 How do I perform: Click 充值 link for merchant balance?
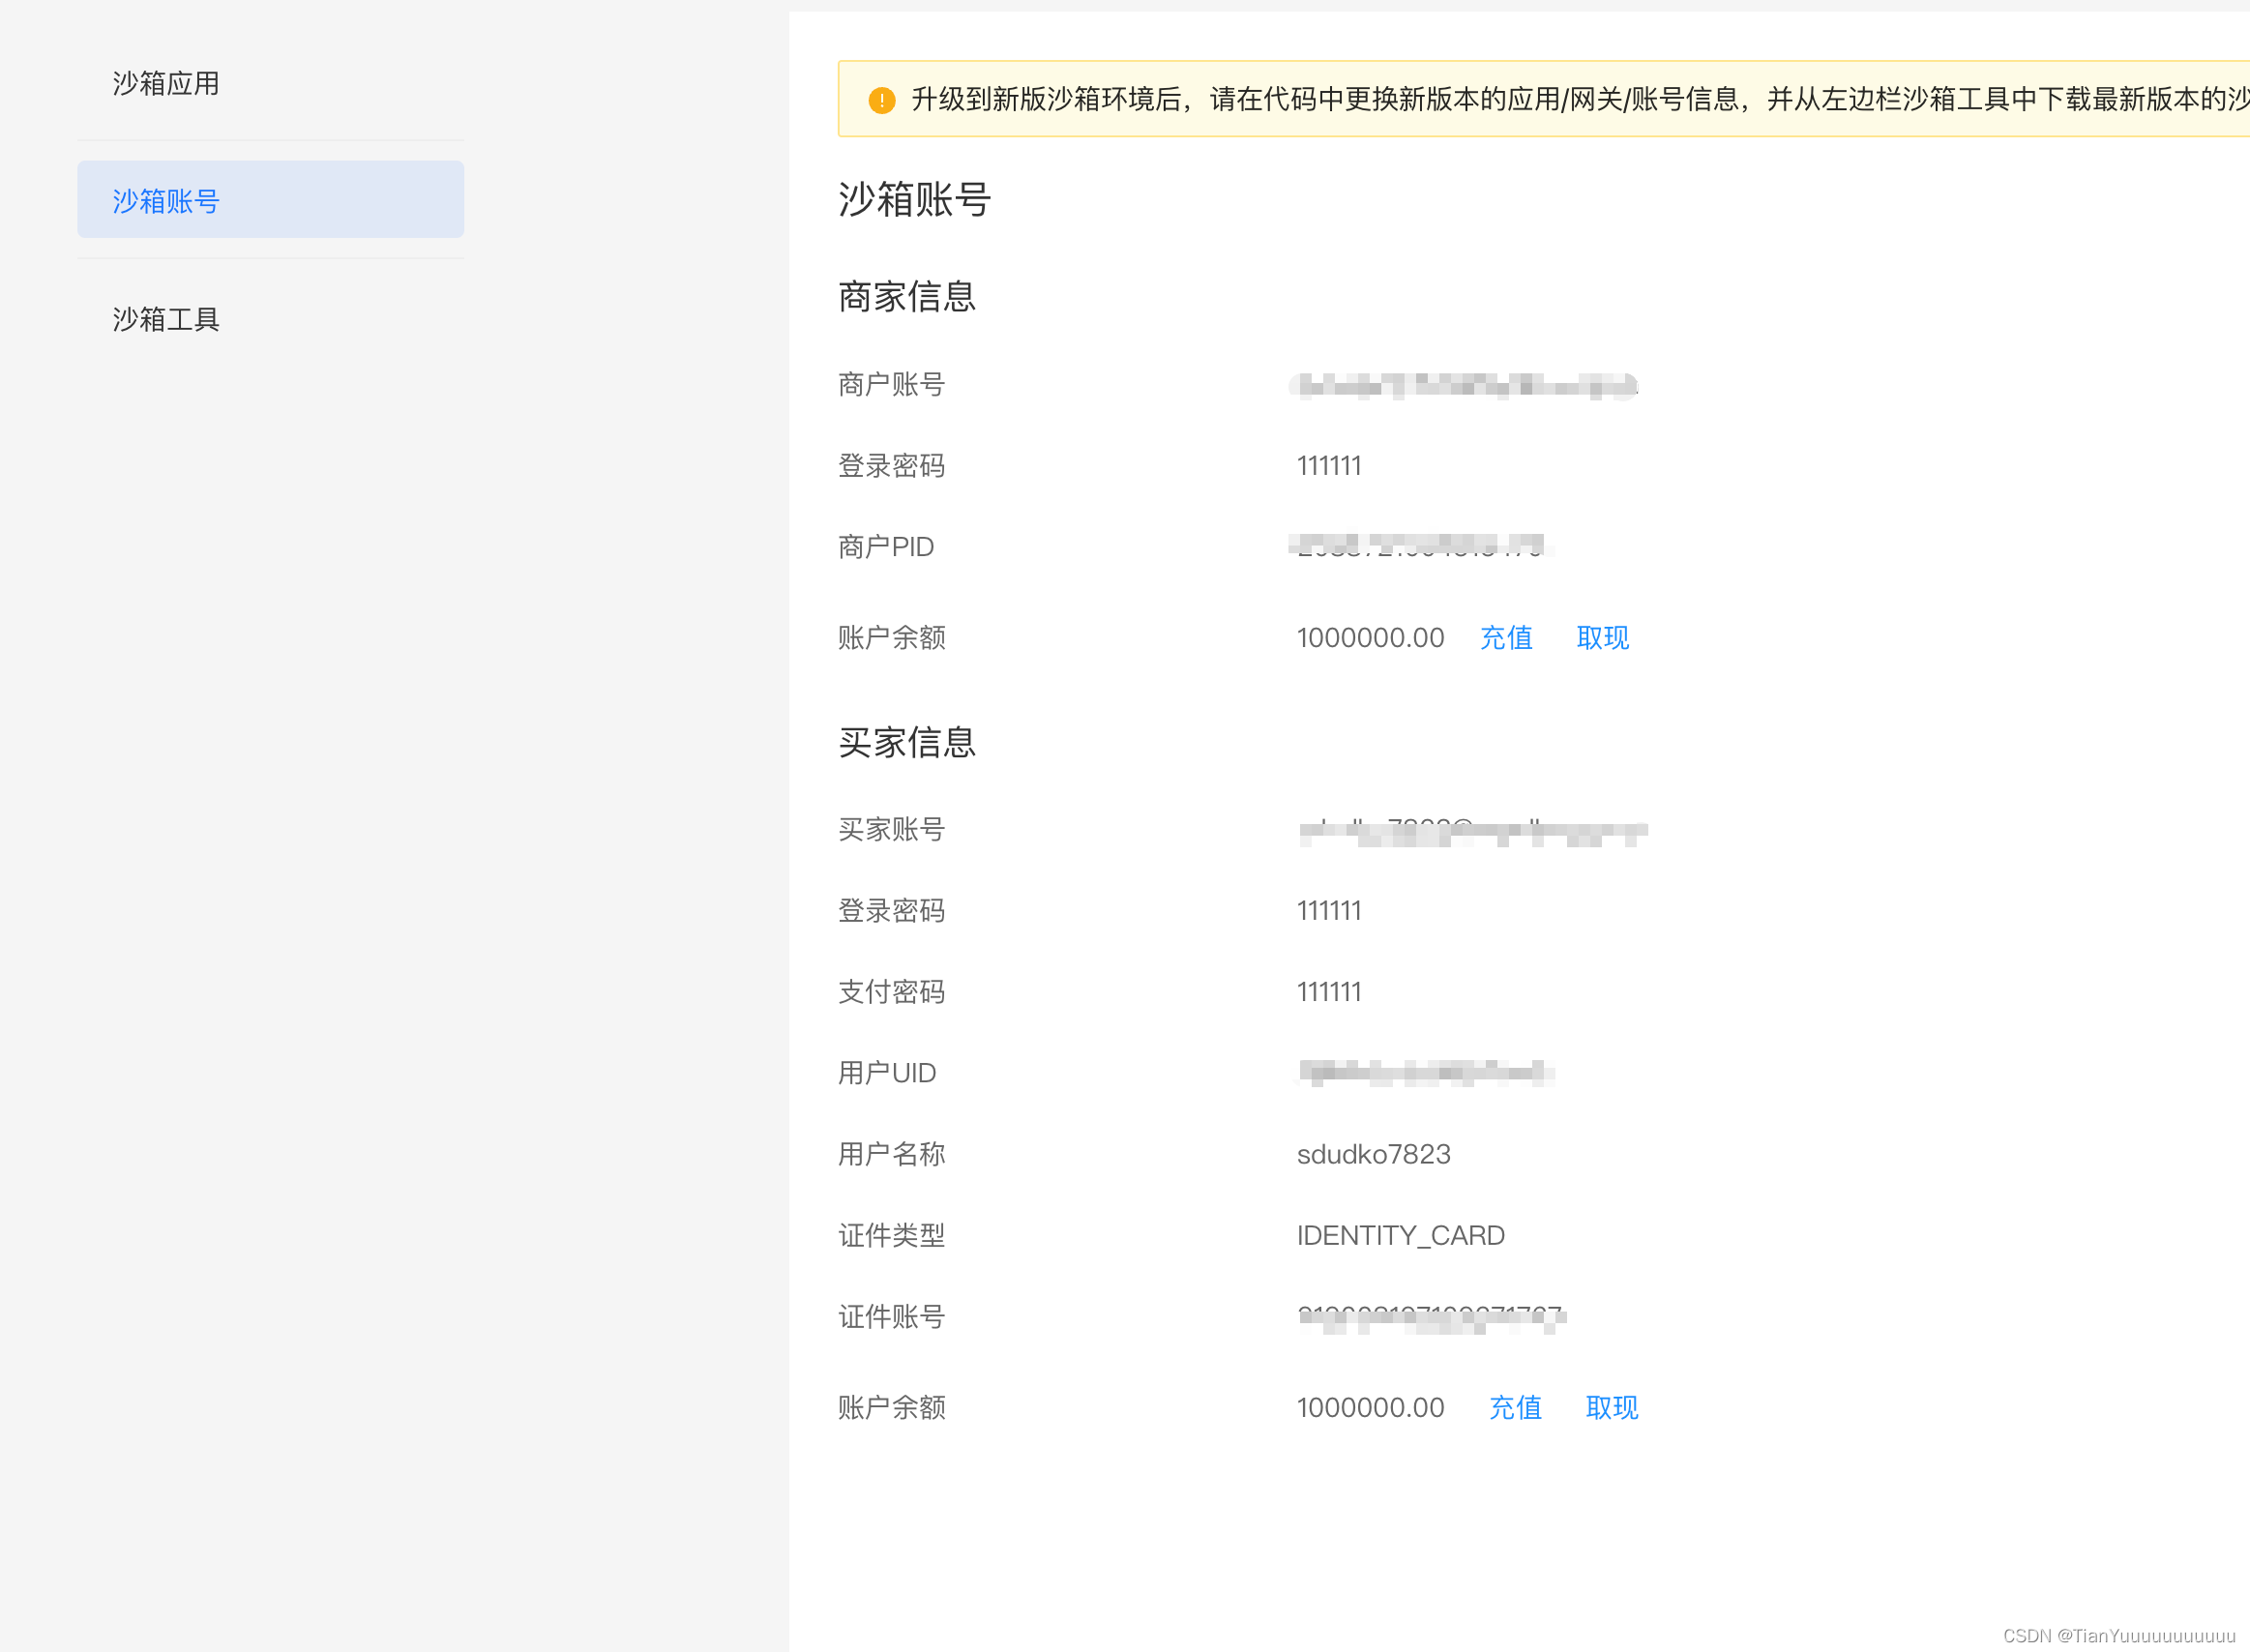pos(1505,637)
